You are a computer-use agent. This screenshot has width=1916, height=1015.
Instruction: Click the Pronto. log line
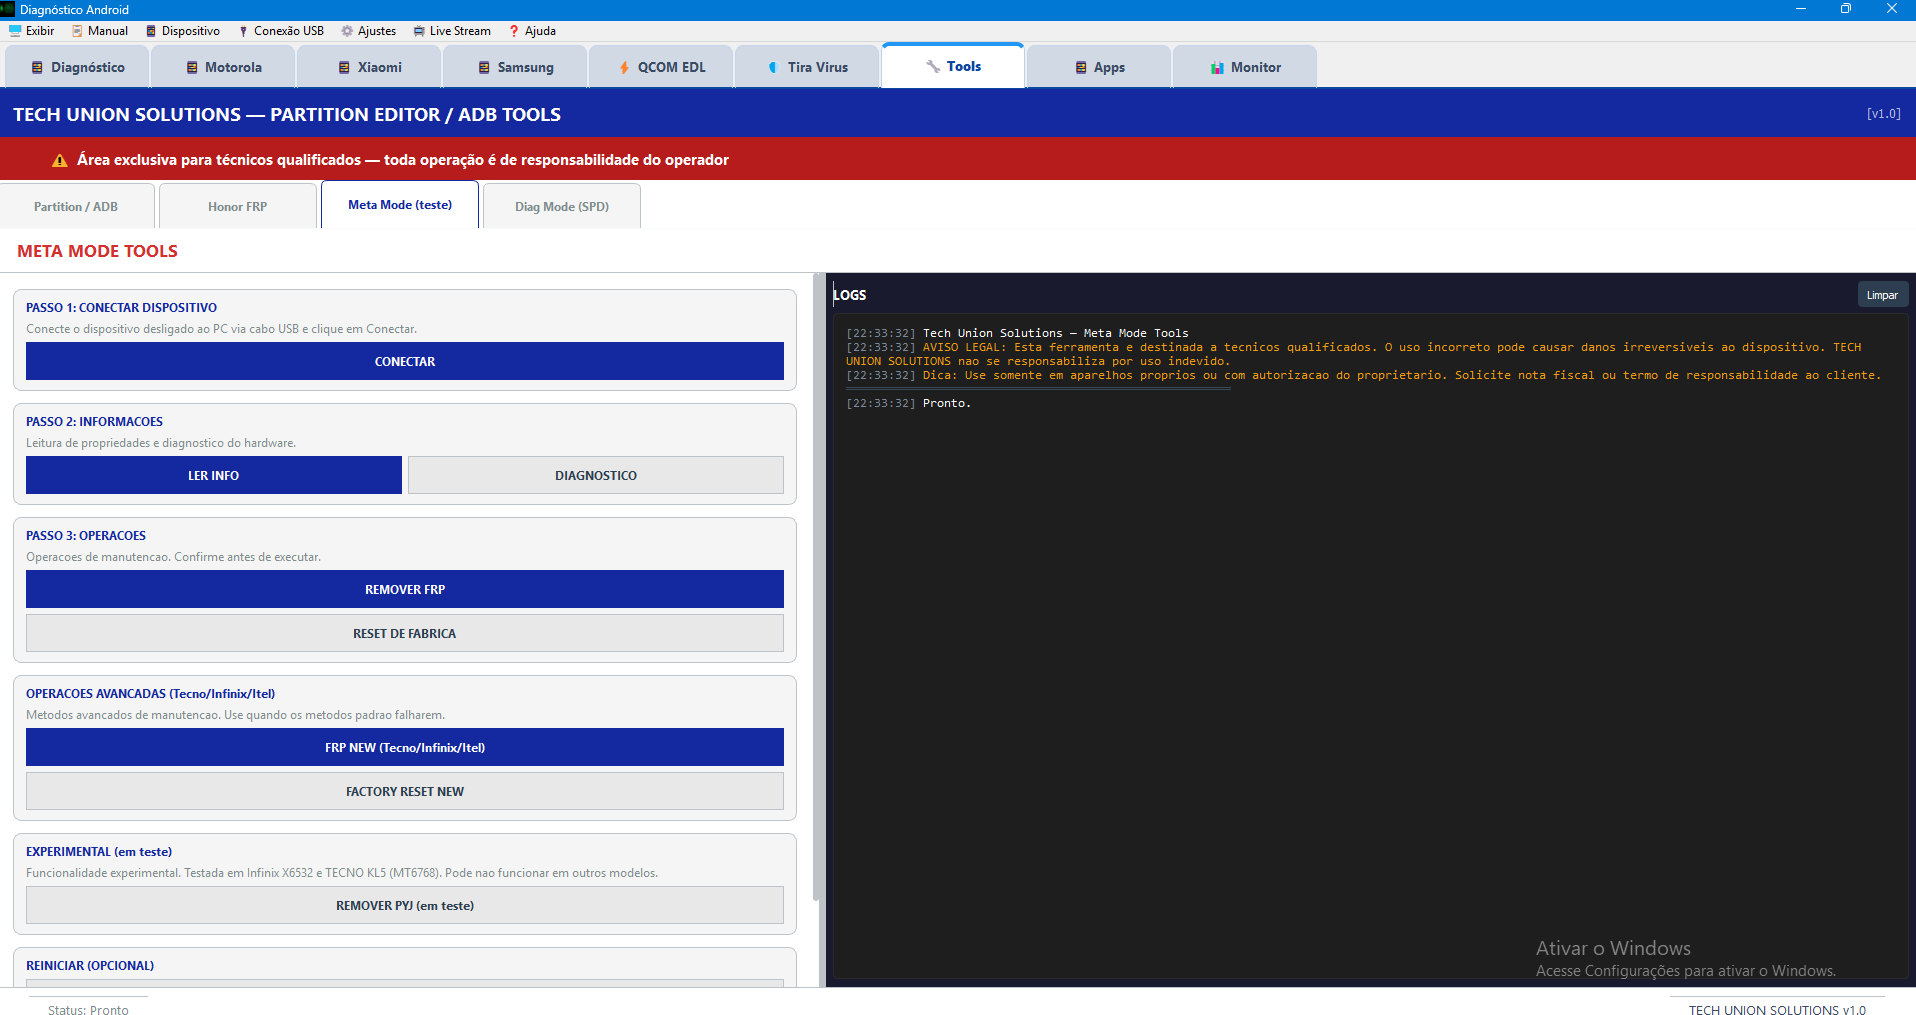point(947,404)
